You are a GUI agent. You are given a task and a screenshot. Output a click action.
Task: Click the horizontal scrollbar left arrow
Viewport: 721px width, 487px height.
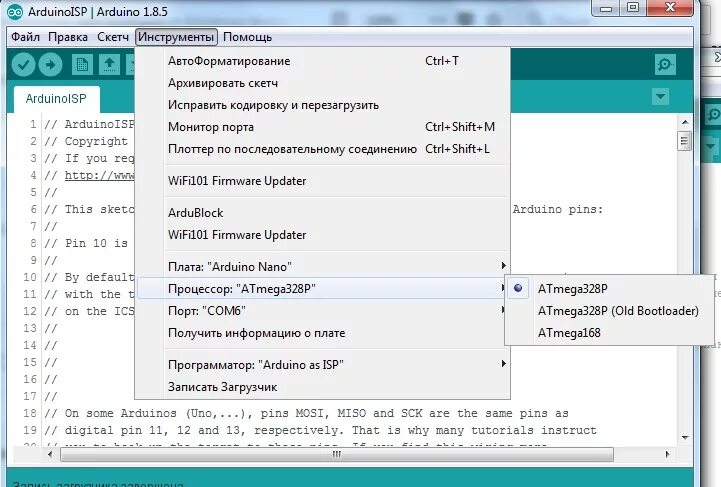click(50, 454)
